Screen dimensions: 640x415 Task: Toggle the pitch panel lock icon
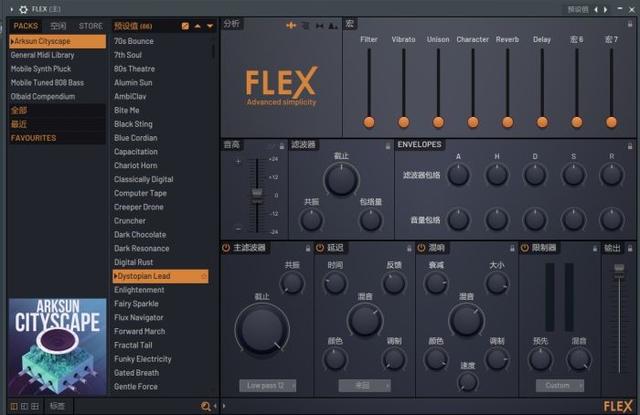pyautogui.click(x=282, y=146)
